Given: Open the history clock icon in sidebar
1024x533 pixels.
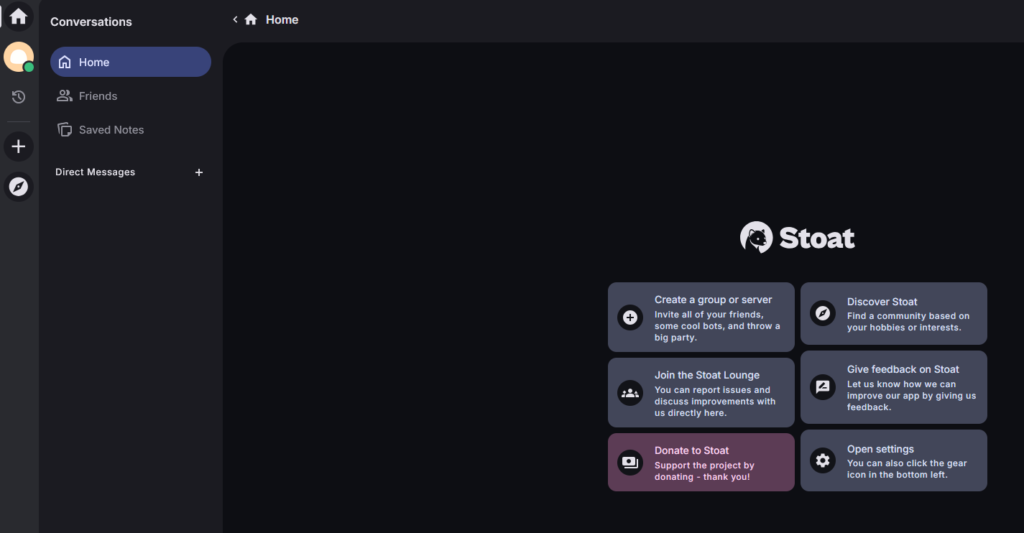Looking at the screenshot, I should click(18, 97).
